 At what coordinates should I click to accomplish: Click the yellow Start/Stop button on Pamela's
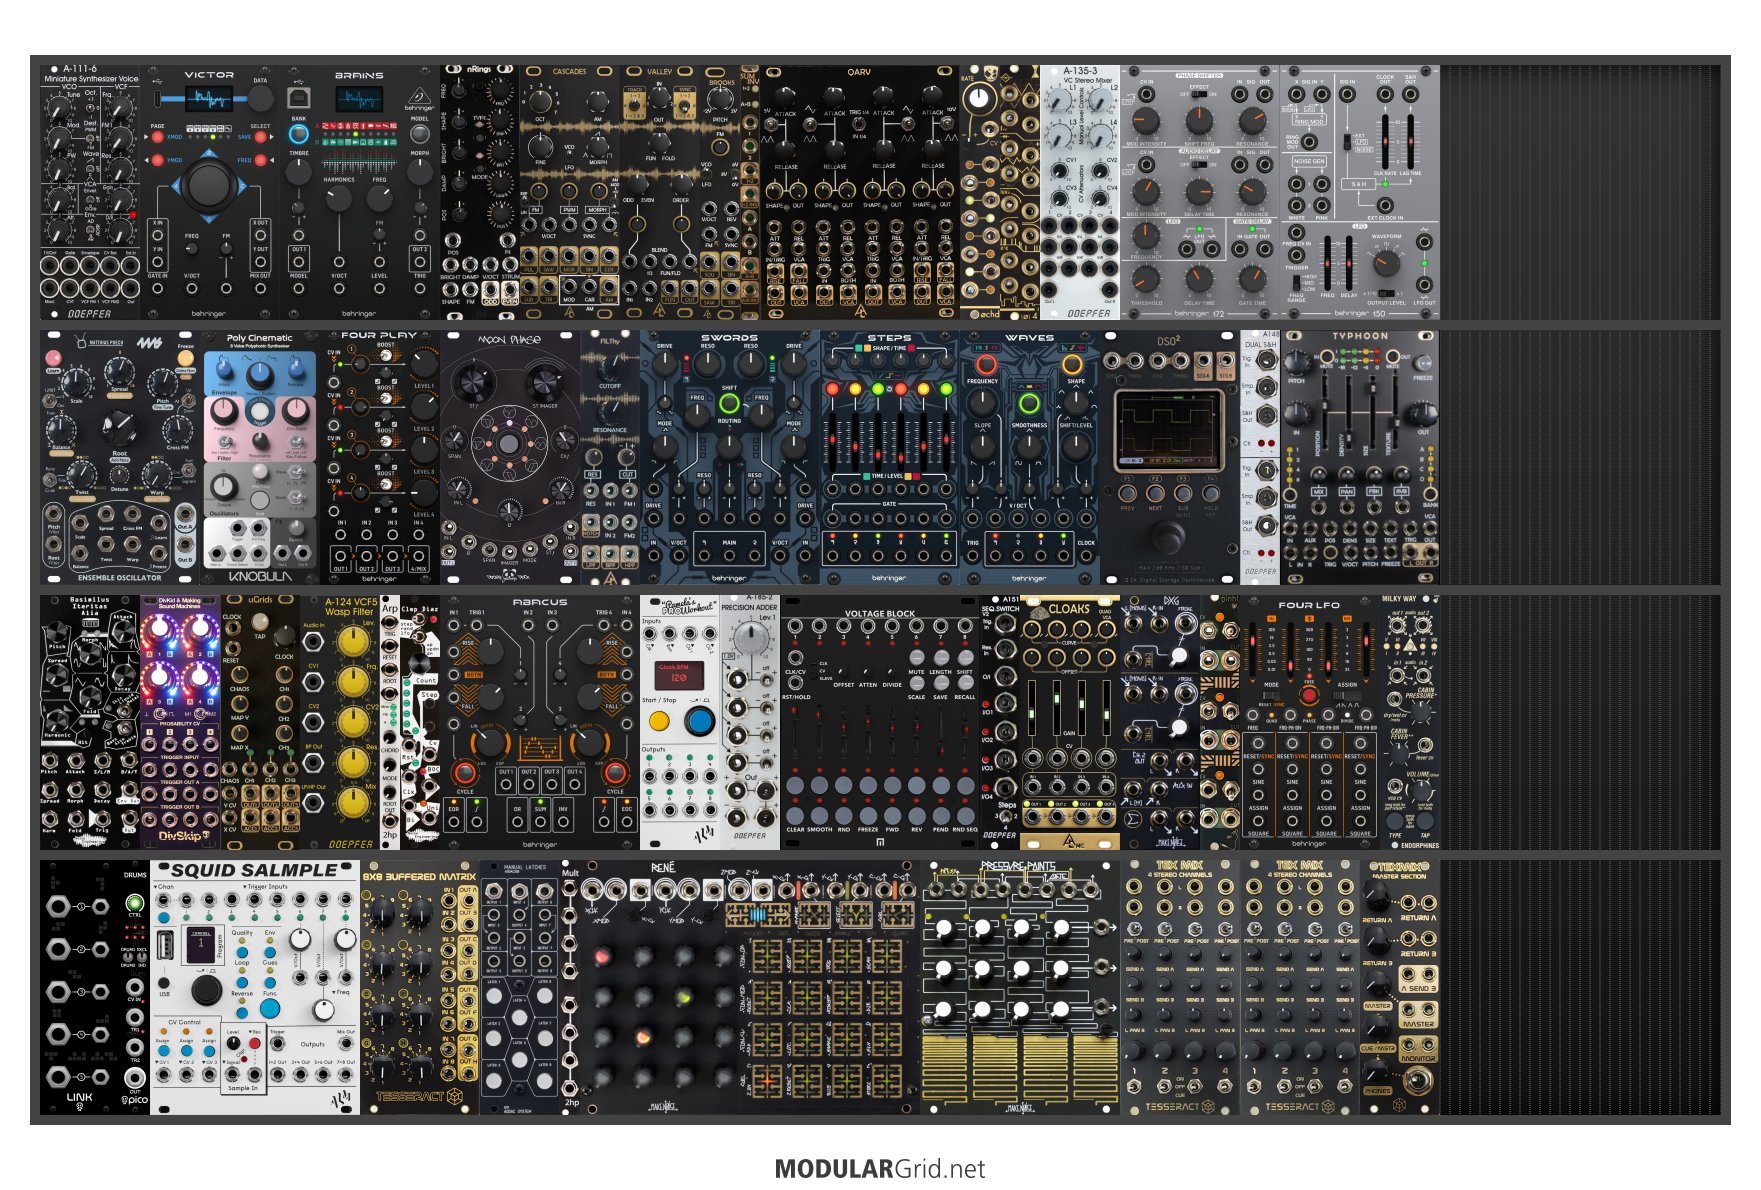click(x=659, y=721)
